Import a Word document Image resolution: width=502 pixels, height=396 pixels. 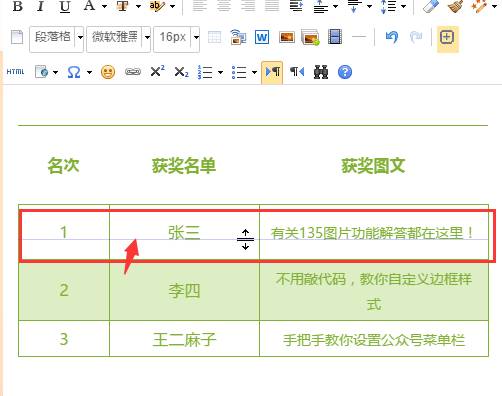click(x=262, y=37)
